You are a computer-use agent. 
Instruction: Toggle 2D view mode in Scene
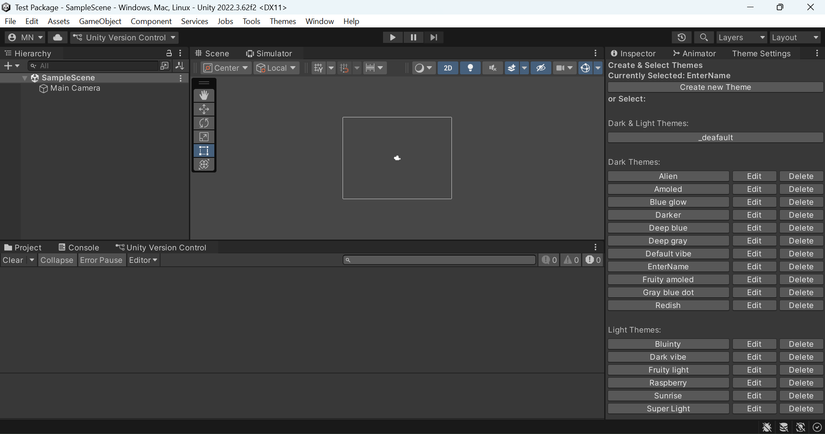(448, 68)
